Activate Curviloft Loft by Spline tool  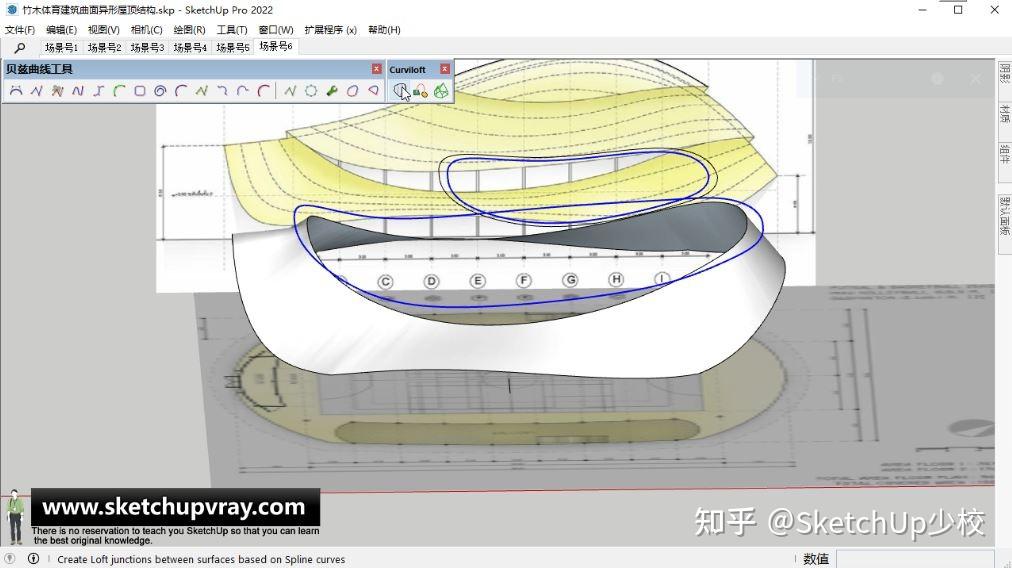pos(400,91)
